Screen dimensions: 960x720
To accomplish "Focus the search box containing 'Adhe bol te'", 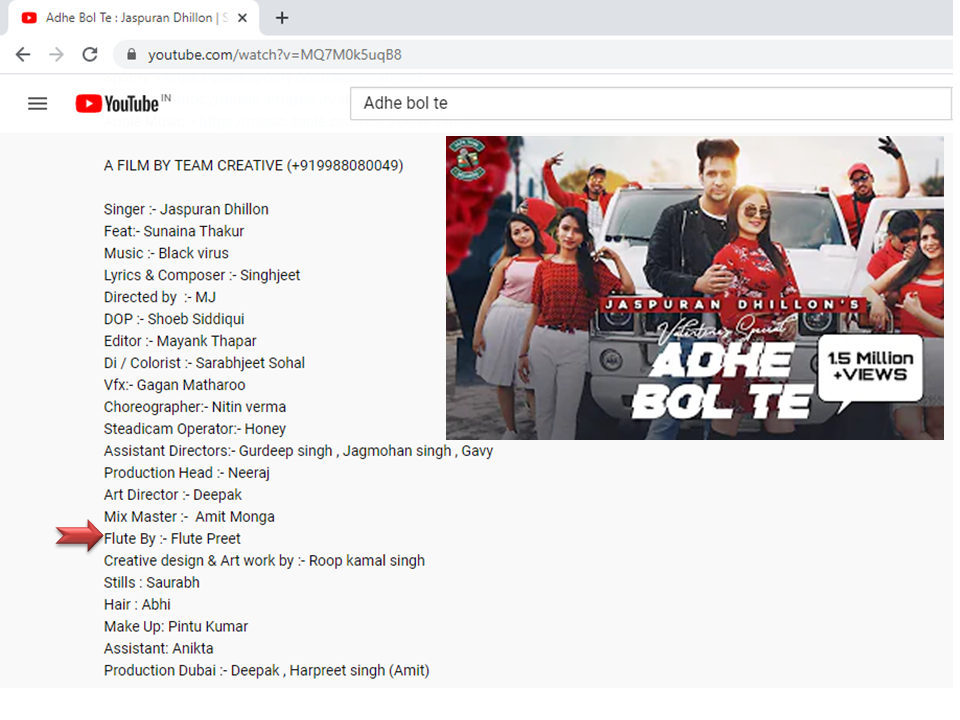I will (650, 103).
